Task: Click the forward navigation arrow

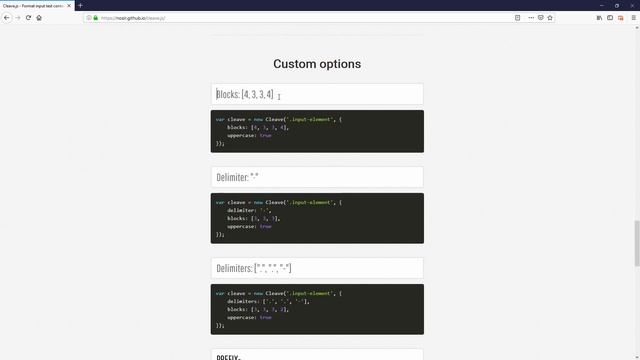Action: [x=18, y=18]
